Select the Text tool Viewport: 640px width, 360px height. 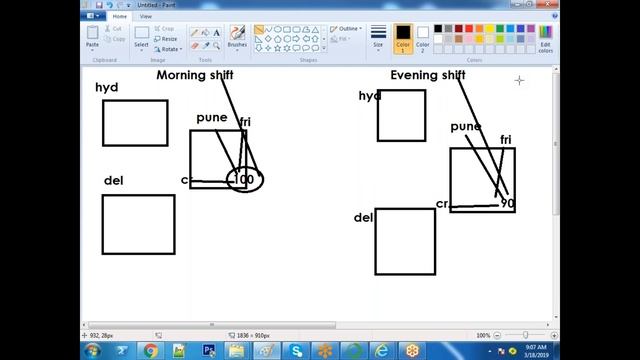216,33
